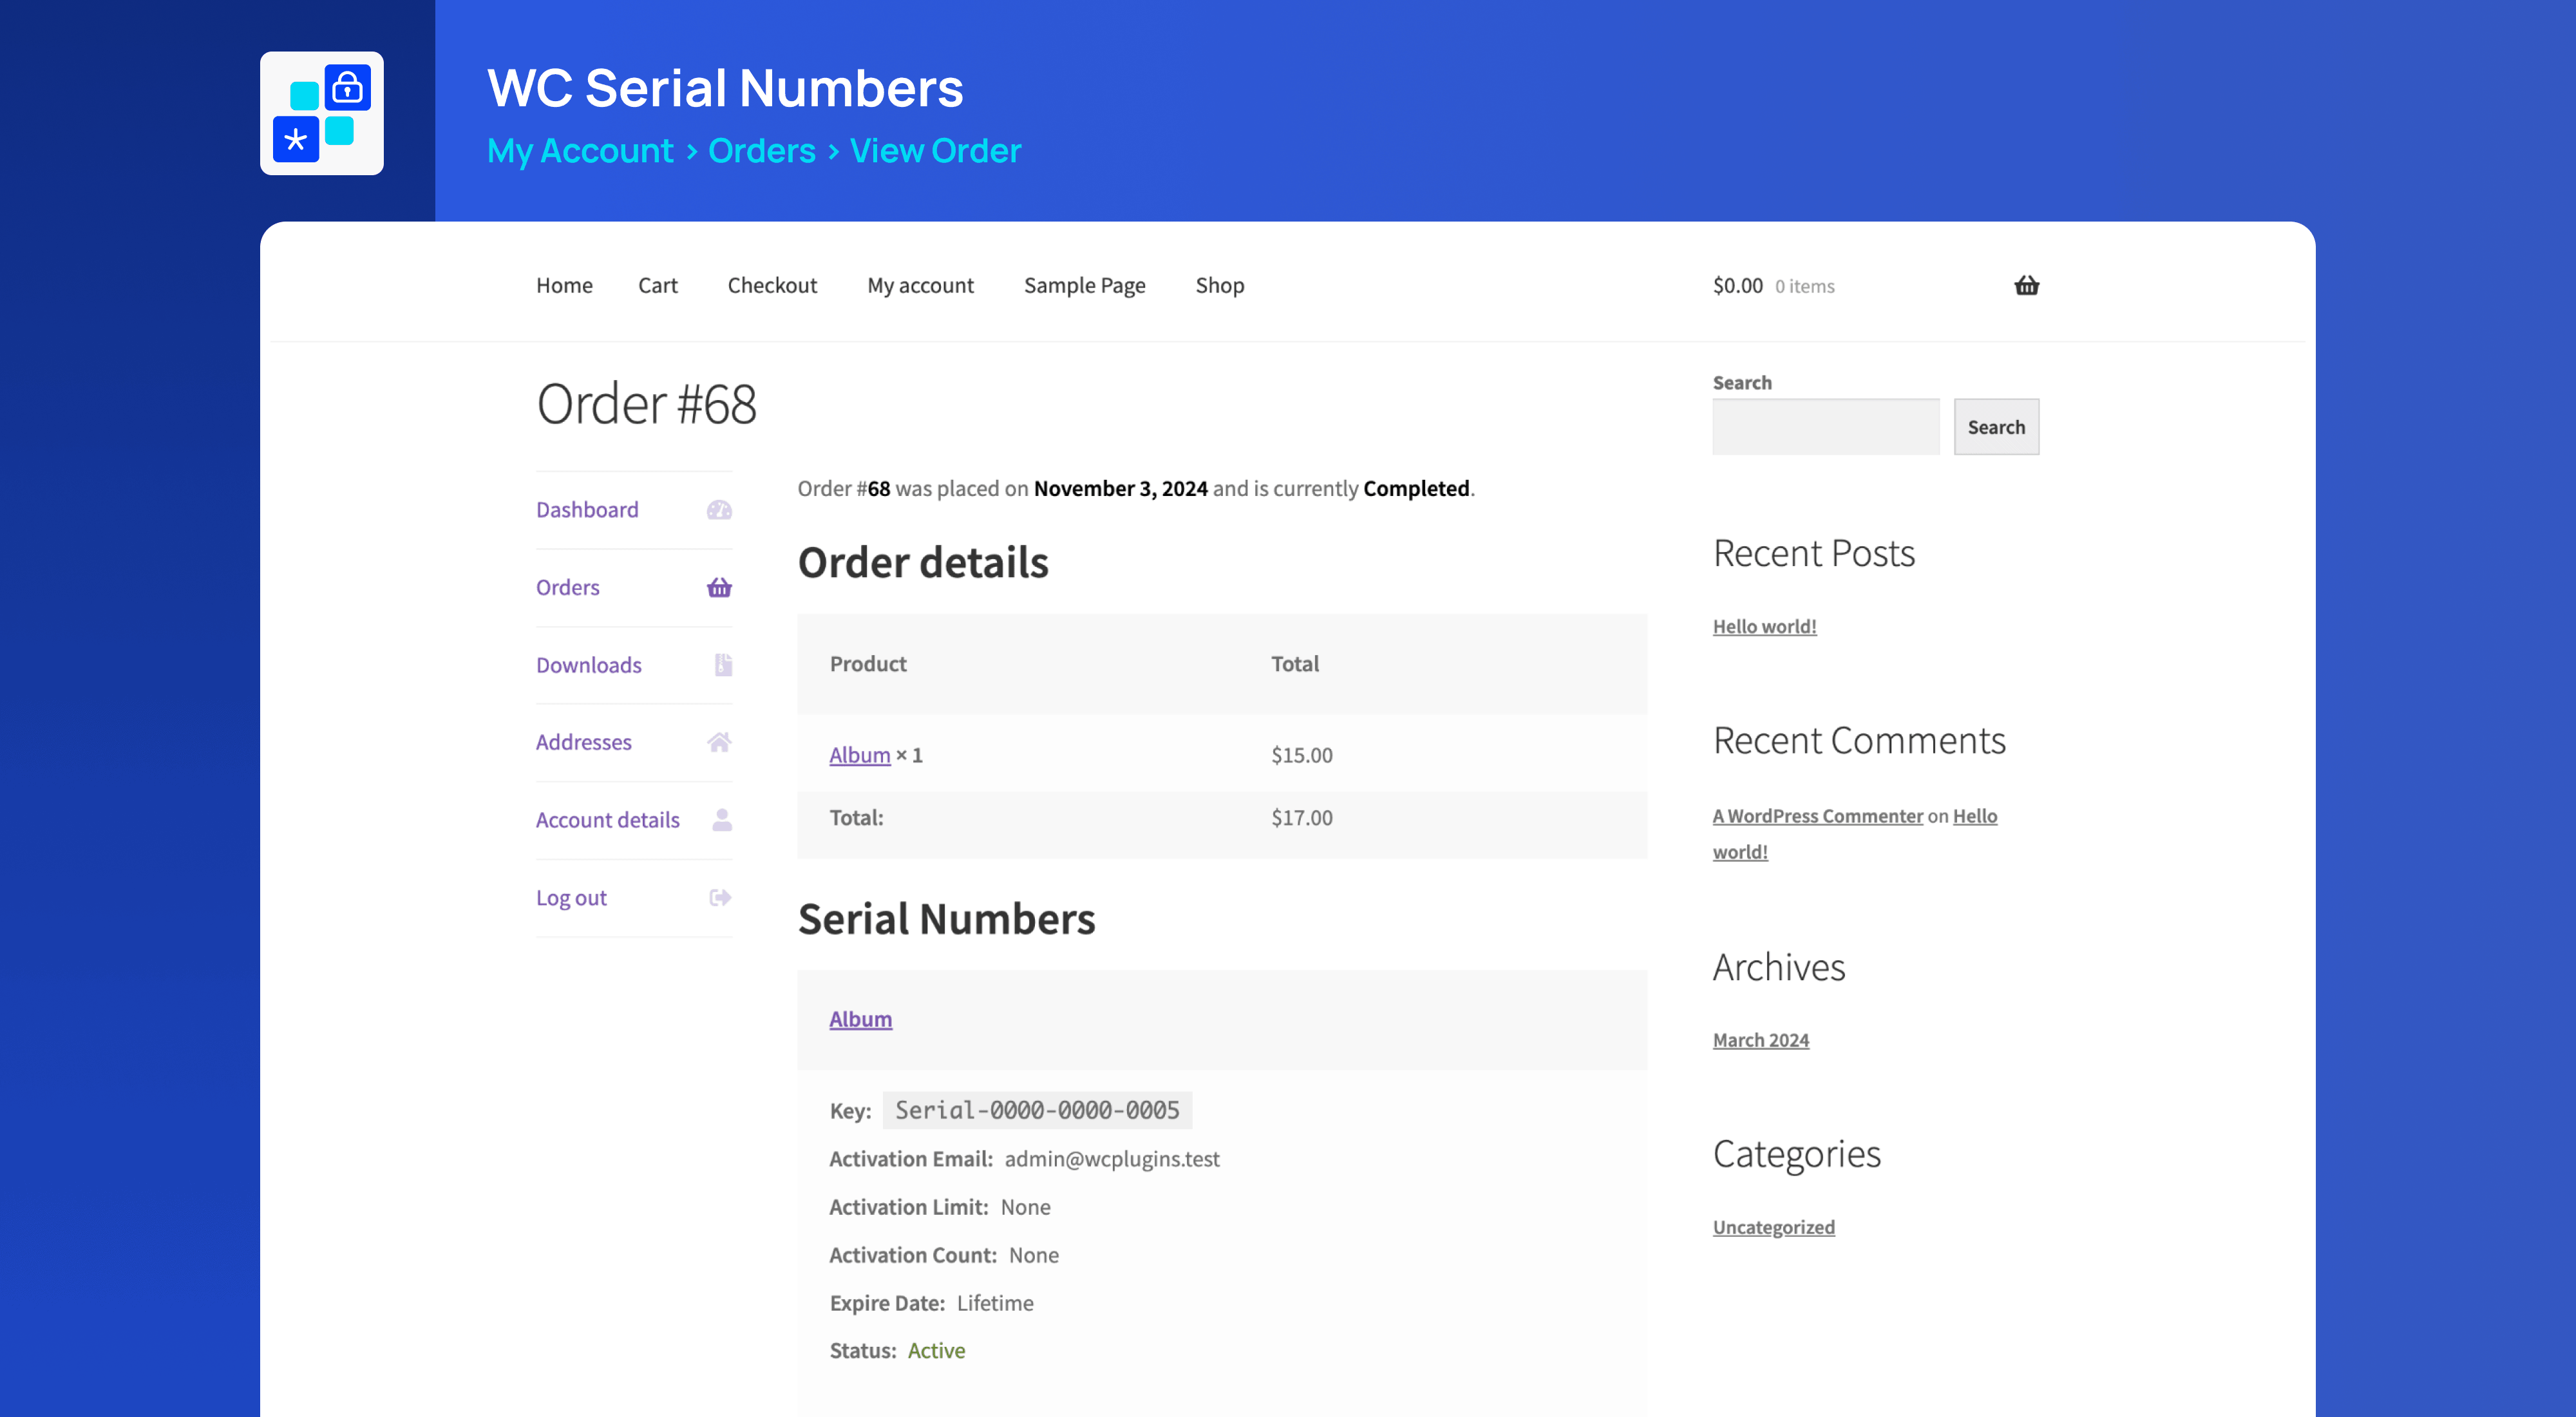2576x1417 pixels.
Task: Open the Shop menu item
Action: 1219,286
